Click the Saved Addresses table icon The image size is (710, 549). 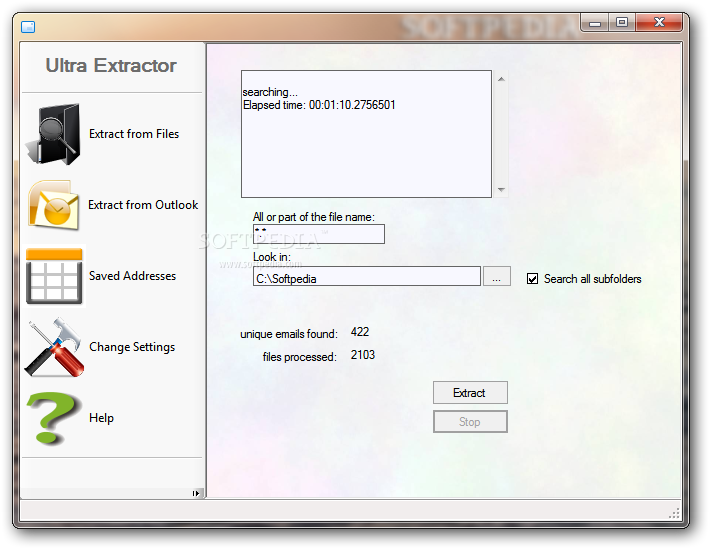(54, 276)
